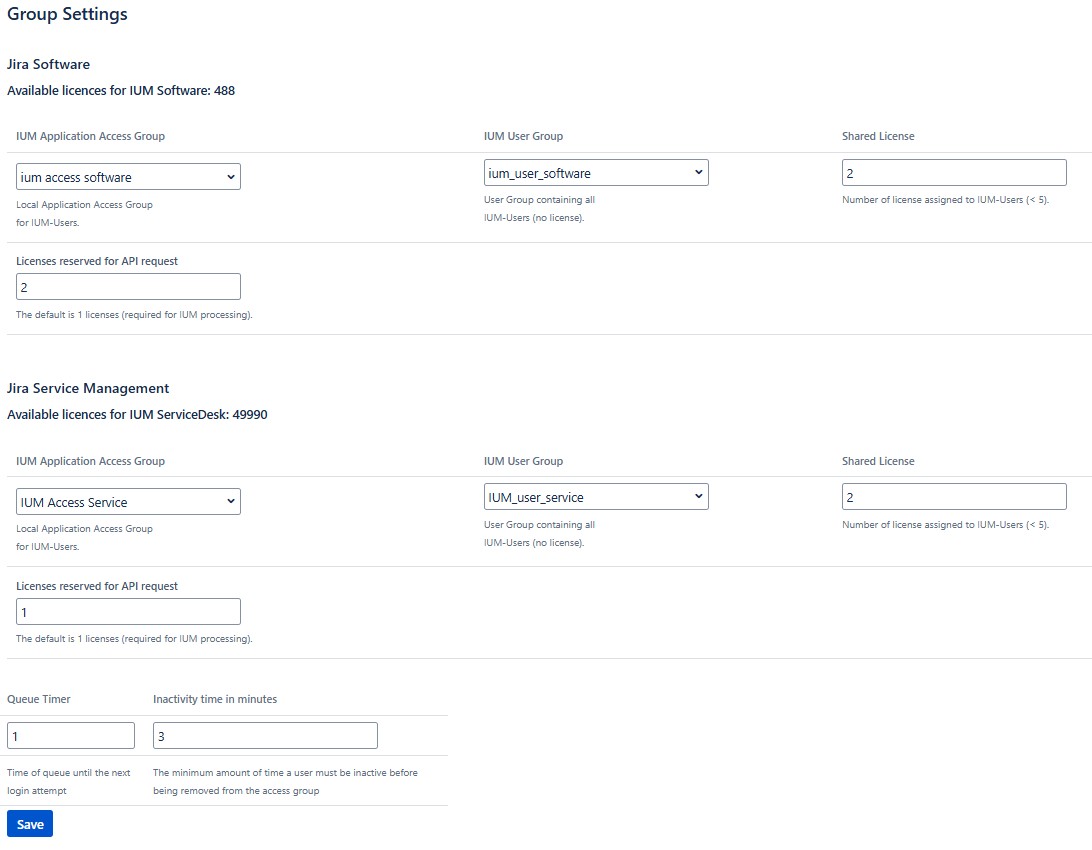
Task: Click the 'Group Settings' page heading
Action: 67,15
